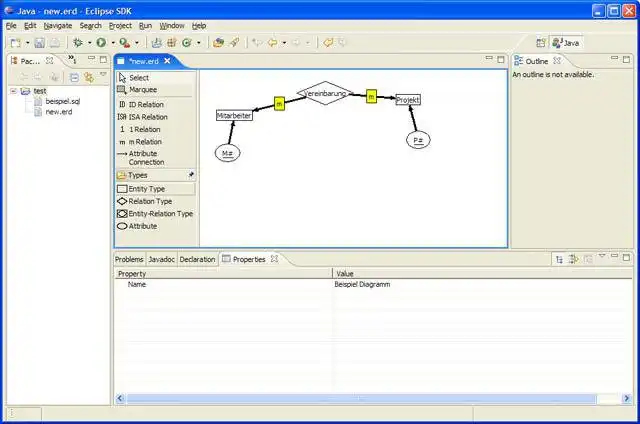The height and width of the screenshot is (424, 640).
Task: Click the Open Type toolbar icon
Action: 219,42
